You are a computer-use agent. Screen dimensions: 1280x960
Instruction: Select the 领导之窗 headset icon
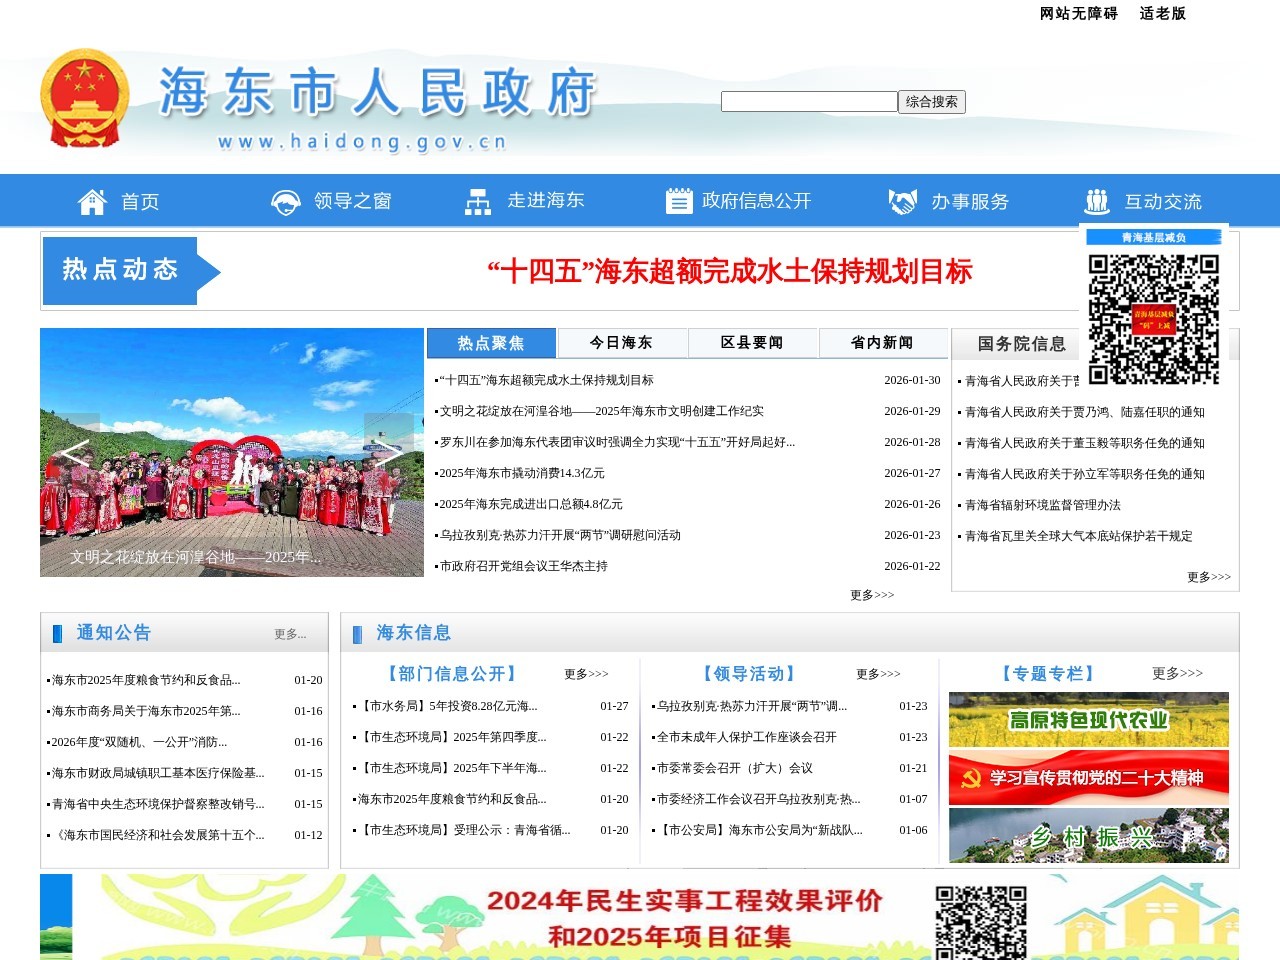(x=285, y=200)
